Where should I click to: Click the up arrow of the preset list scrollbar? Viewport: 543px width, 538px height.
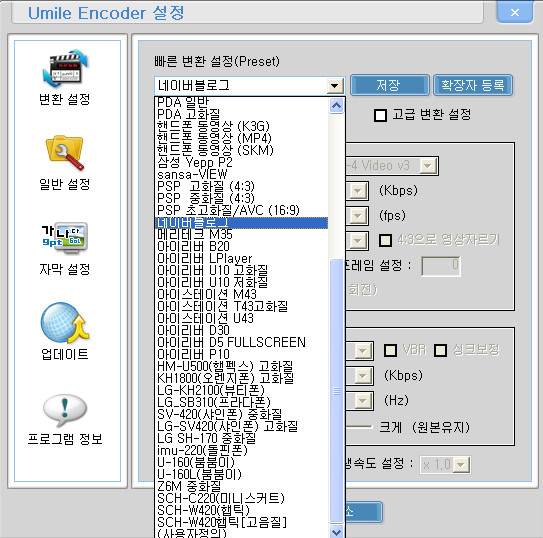336,105
